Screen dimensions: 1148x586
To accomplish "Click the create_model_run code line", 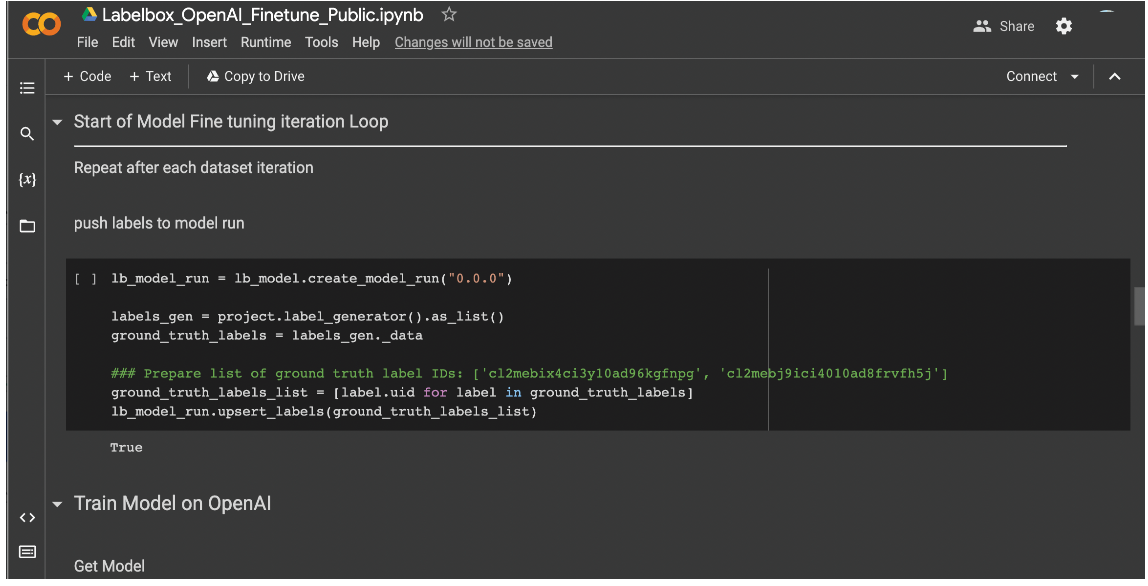I will [312, 279].
